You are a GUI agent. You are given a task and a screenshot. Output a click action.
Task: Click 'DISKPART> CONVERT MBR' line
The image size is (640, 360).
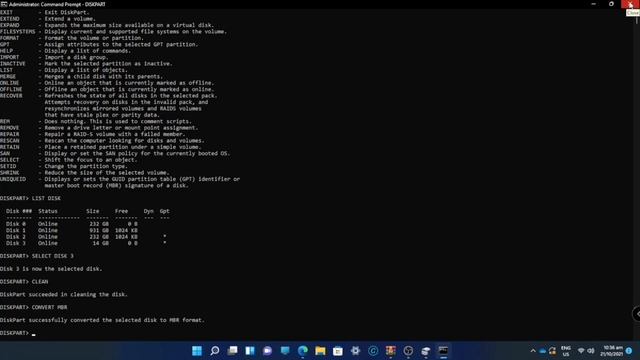(x=33, y=307)
